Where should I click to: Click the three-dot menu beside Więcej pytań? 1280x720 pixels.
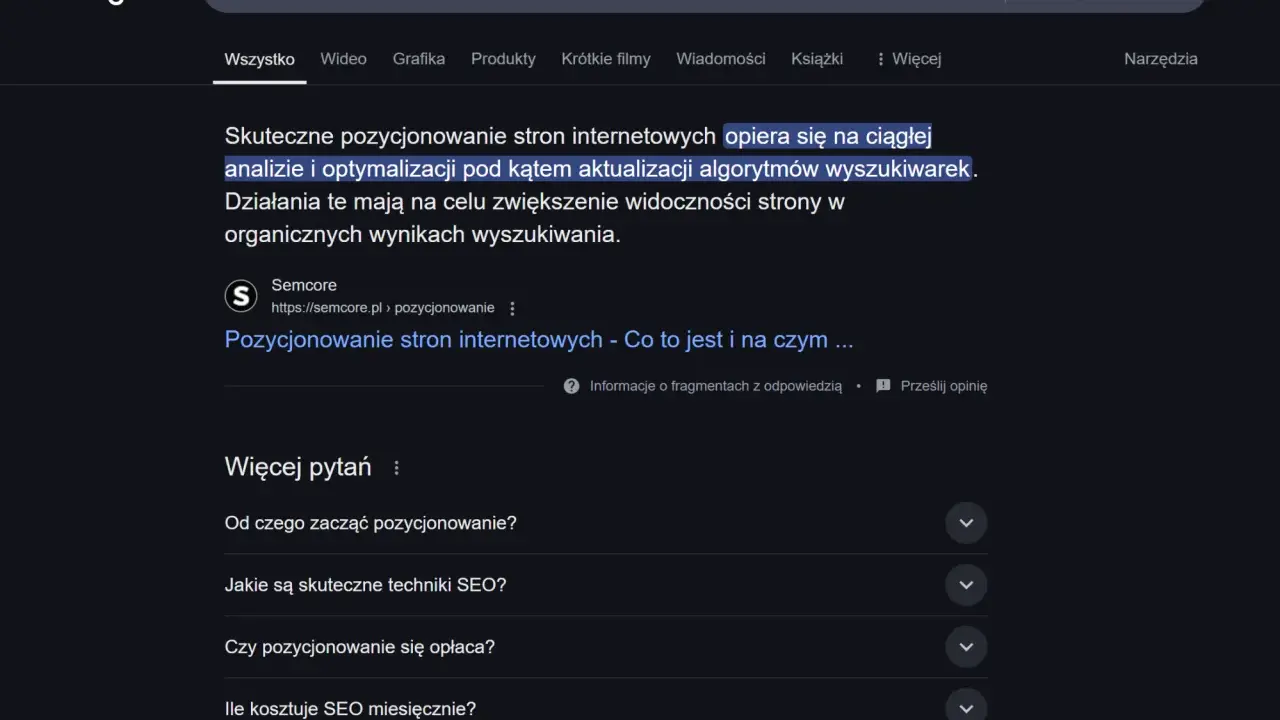coord(397,468)
